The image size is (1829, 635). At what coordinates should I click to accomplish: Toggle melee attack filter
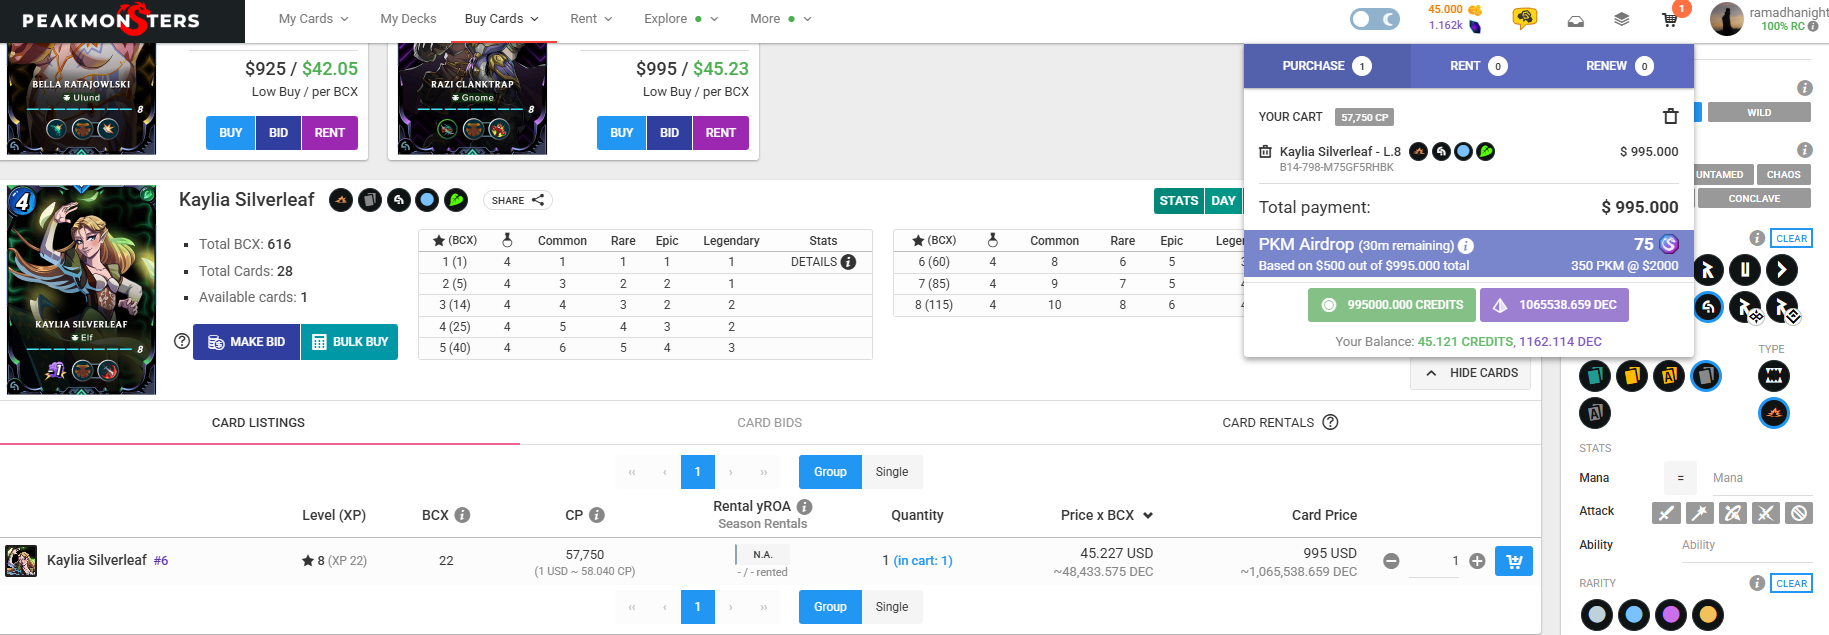click(x=1666, y=513)
